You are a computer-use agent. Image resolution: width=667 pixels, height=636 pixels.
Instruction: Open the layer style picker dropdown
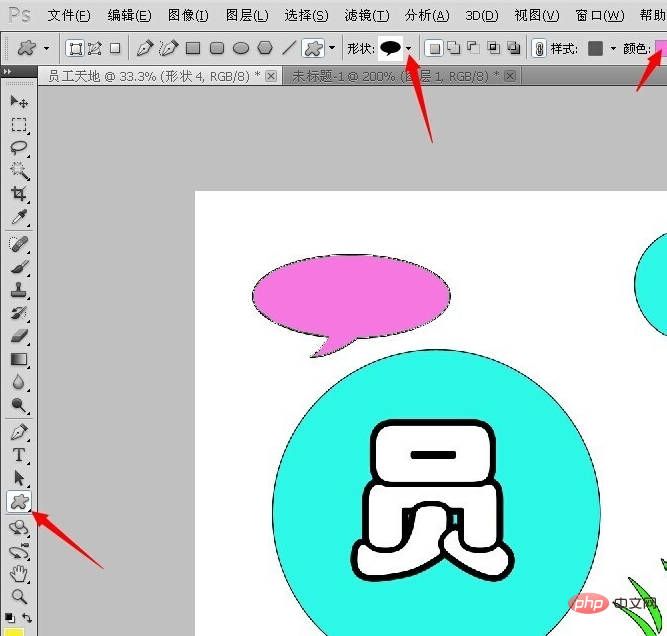point(613,48)
